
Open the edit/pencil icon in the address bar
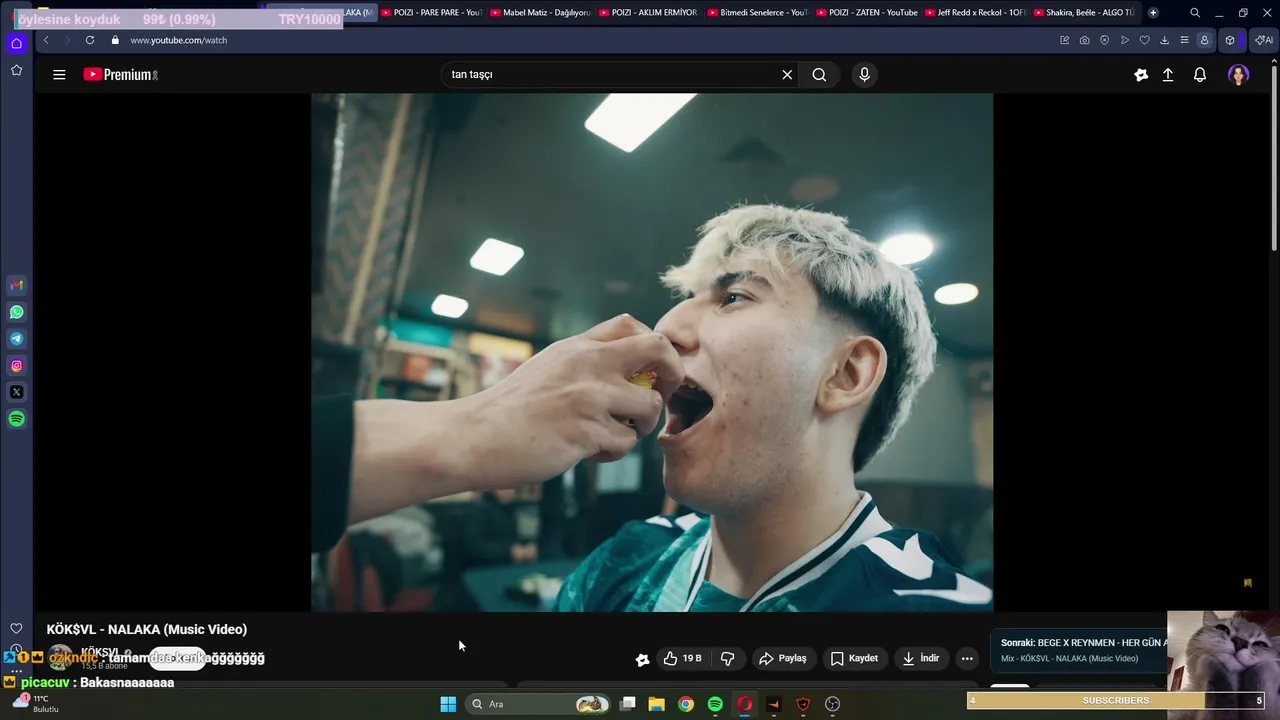(x=1065, y=40)
